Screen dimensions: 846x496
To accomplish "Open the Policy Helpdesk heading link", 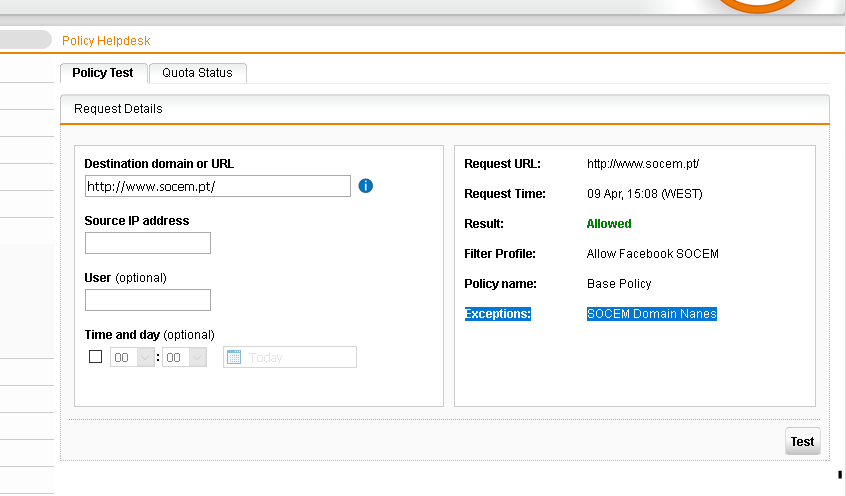I will [106, 40].
